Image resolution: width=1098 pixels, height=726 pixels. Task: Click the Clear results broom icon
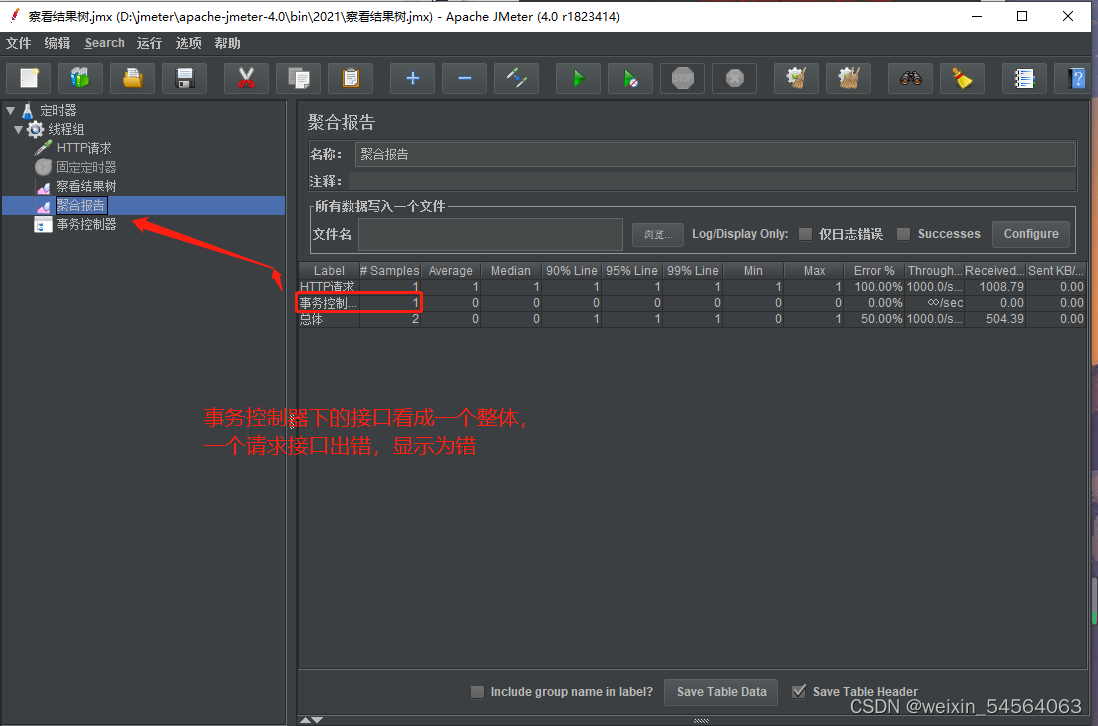[796, 78]
